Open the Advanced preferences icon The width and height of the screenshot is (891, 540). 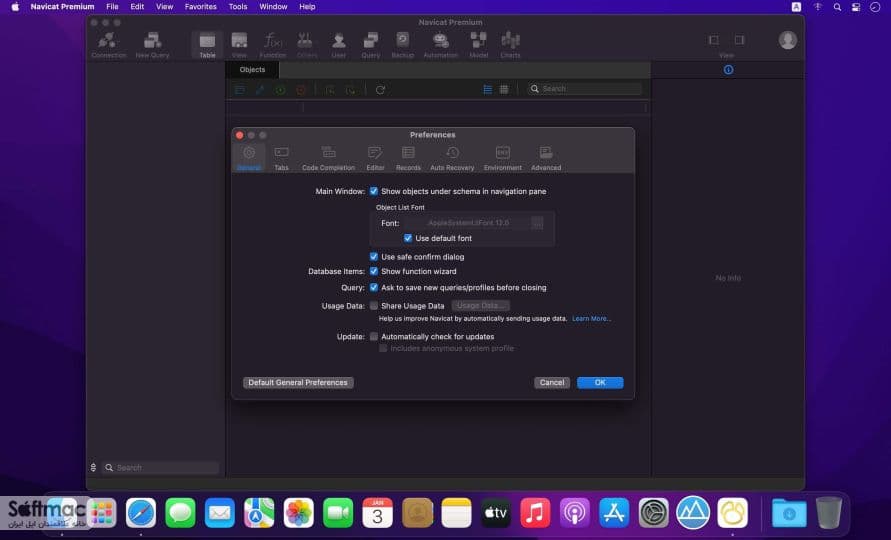pos(546,157)
